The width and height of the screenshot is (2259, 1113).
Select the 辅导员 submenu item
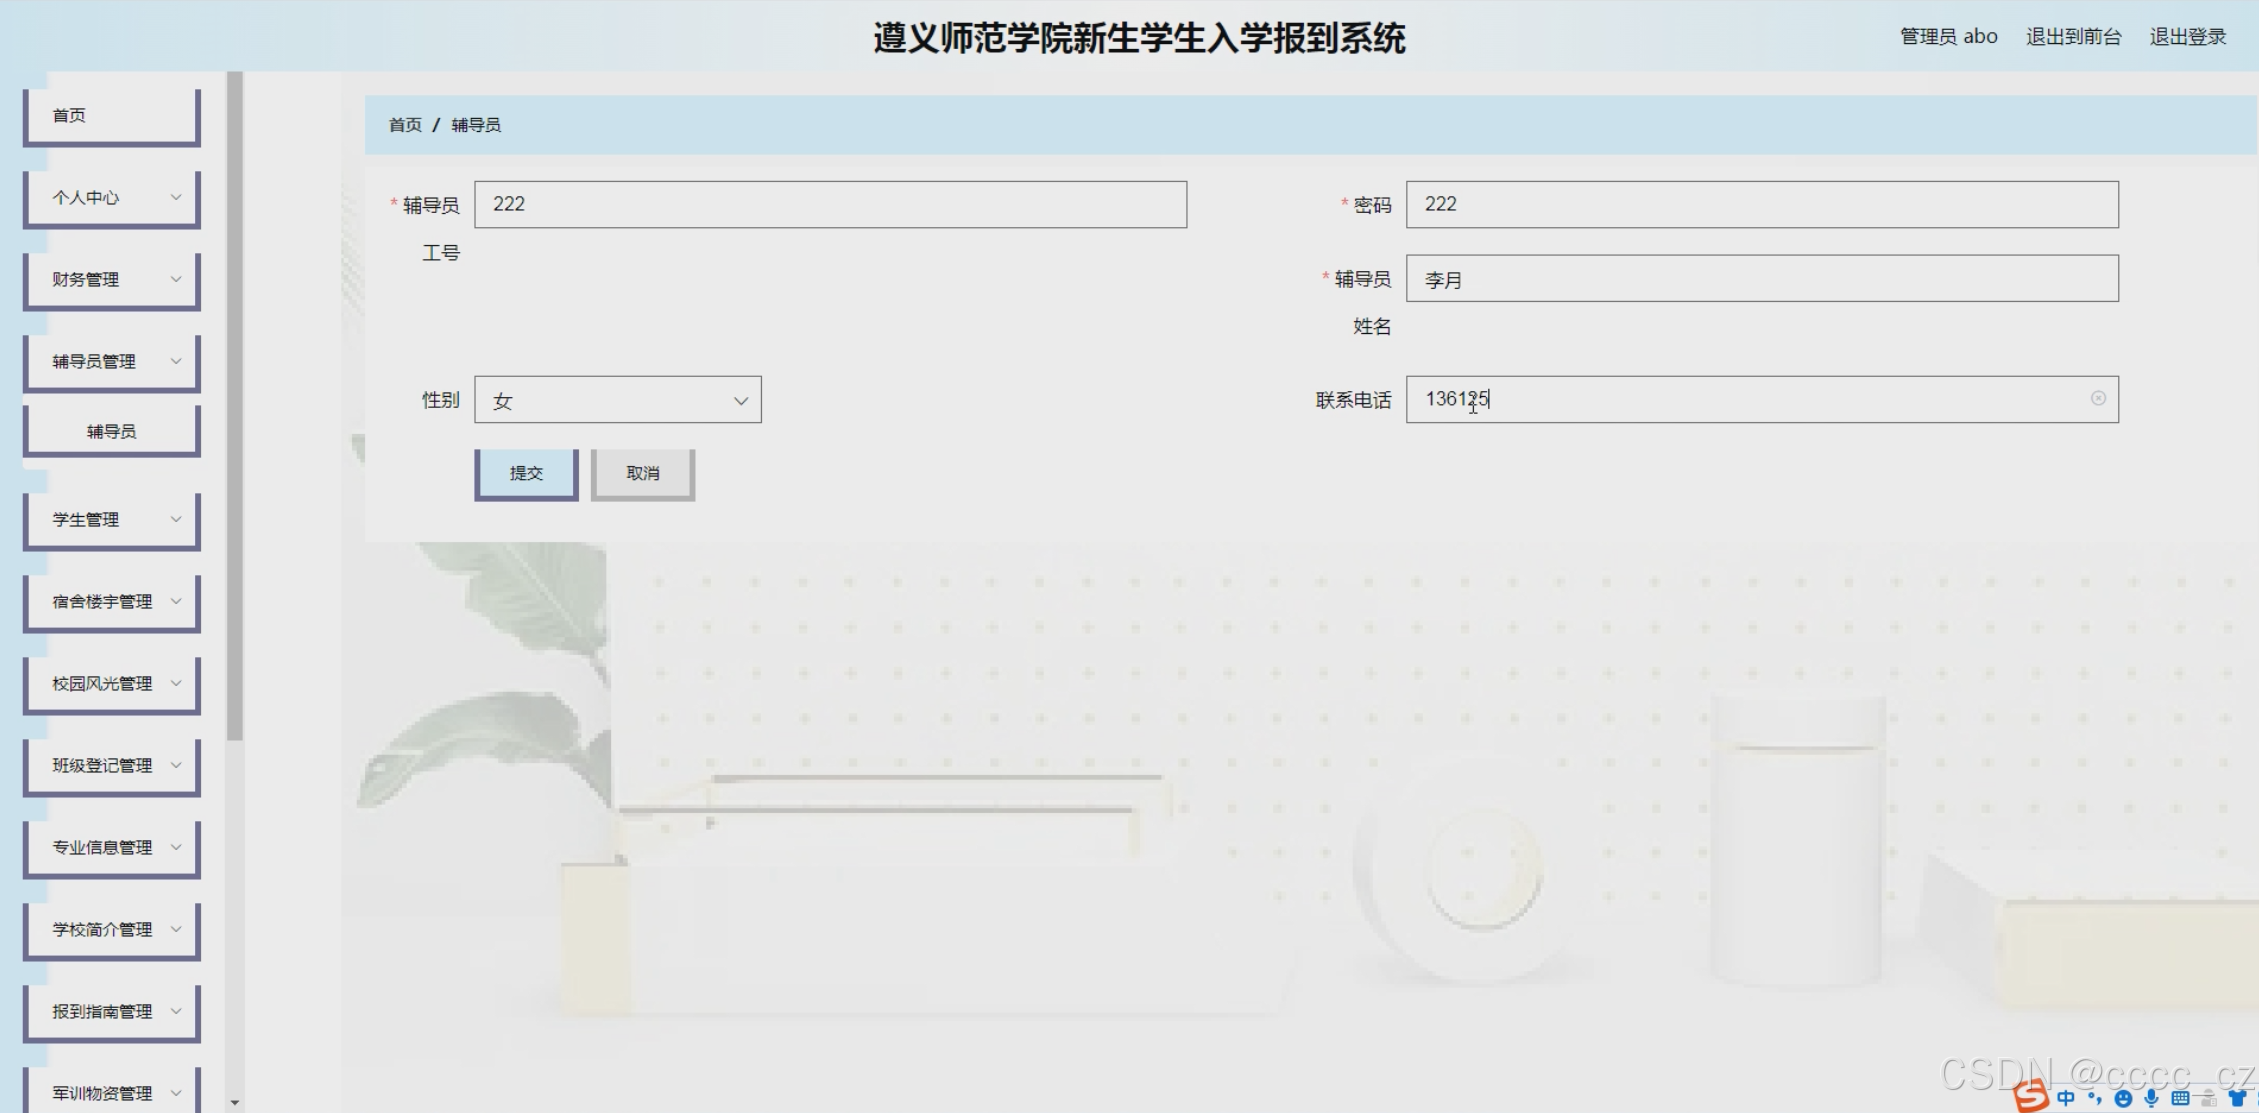click(111, 431)
